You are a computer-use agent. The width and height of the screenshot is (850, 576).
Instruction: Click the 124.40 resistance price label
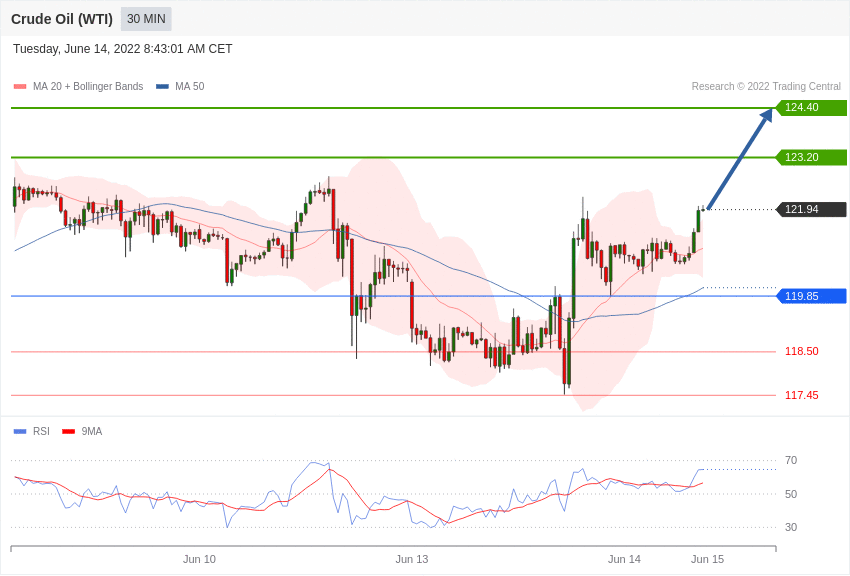812,107
